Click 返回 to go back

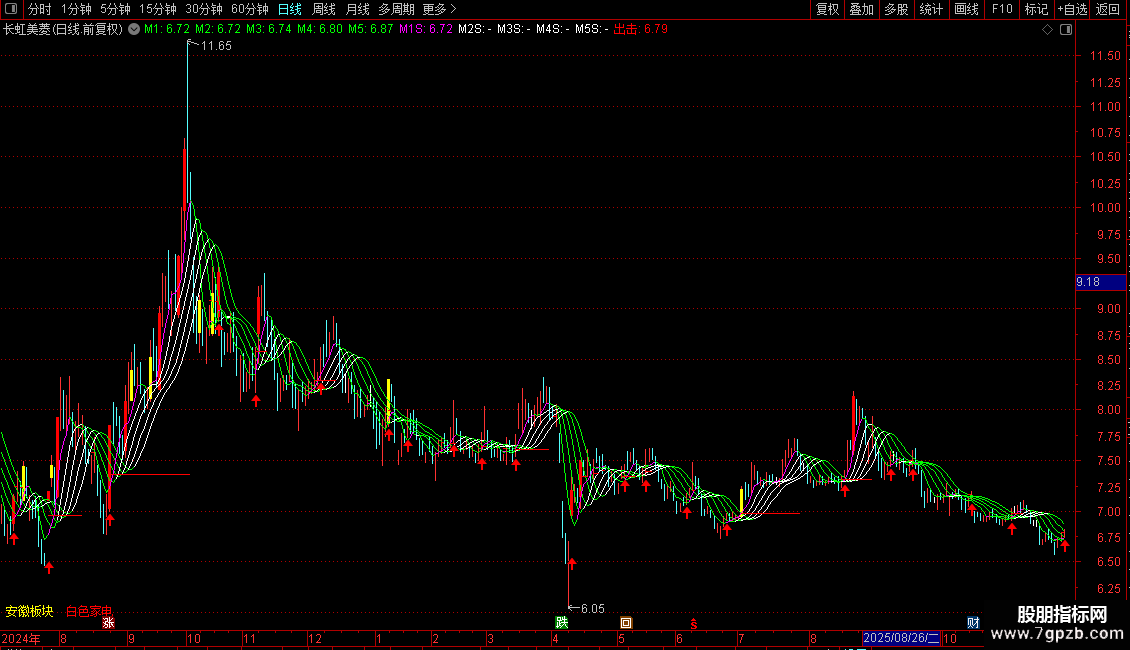(x=1108, y=9)
